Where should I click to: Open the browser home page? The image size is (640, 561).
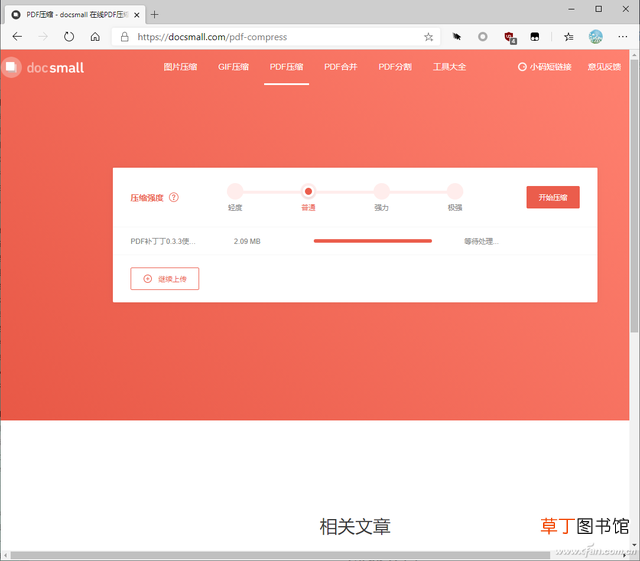[x=95, y=37]
